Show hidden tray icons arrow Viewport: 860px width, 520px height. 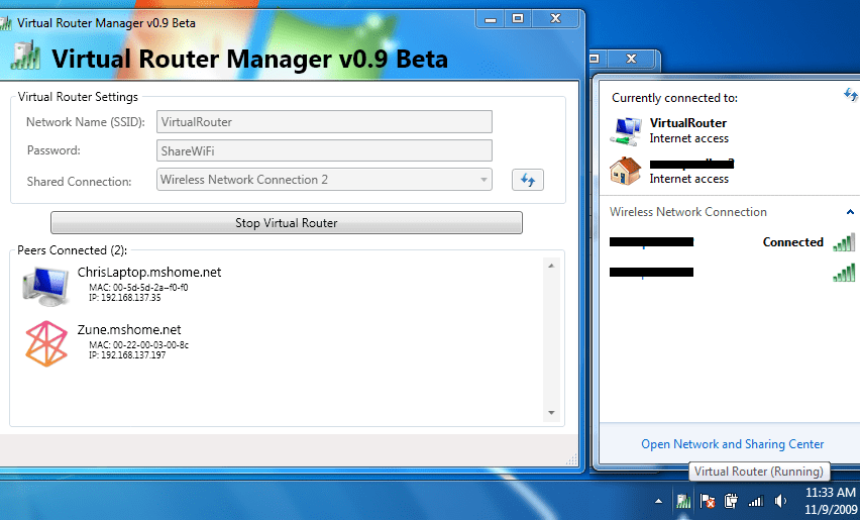click(x=659, y=501)
